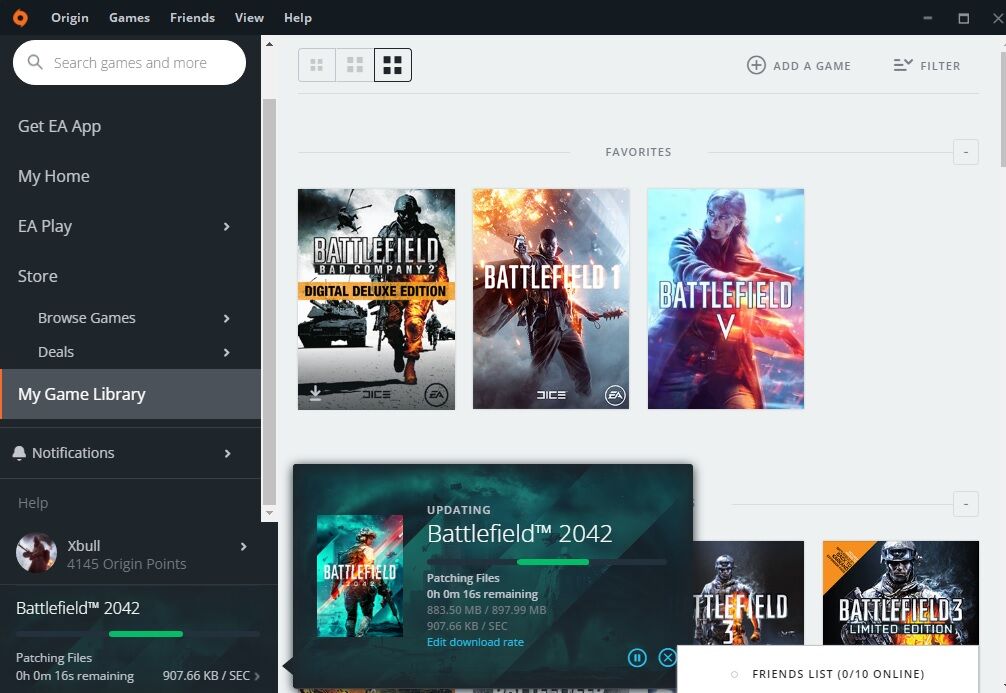Click the popup update progress bar

547,562
